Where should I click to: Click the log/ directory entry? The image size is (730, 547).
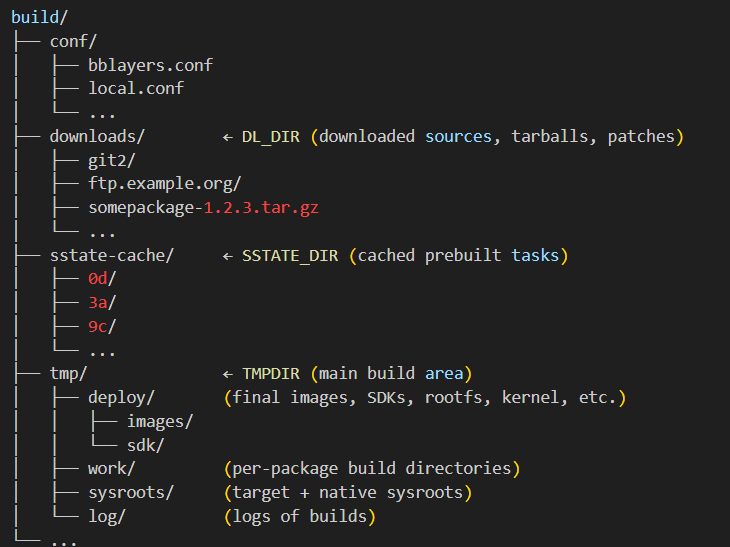pyautogui.click(x=107, y=516)
